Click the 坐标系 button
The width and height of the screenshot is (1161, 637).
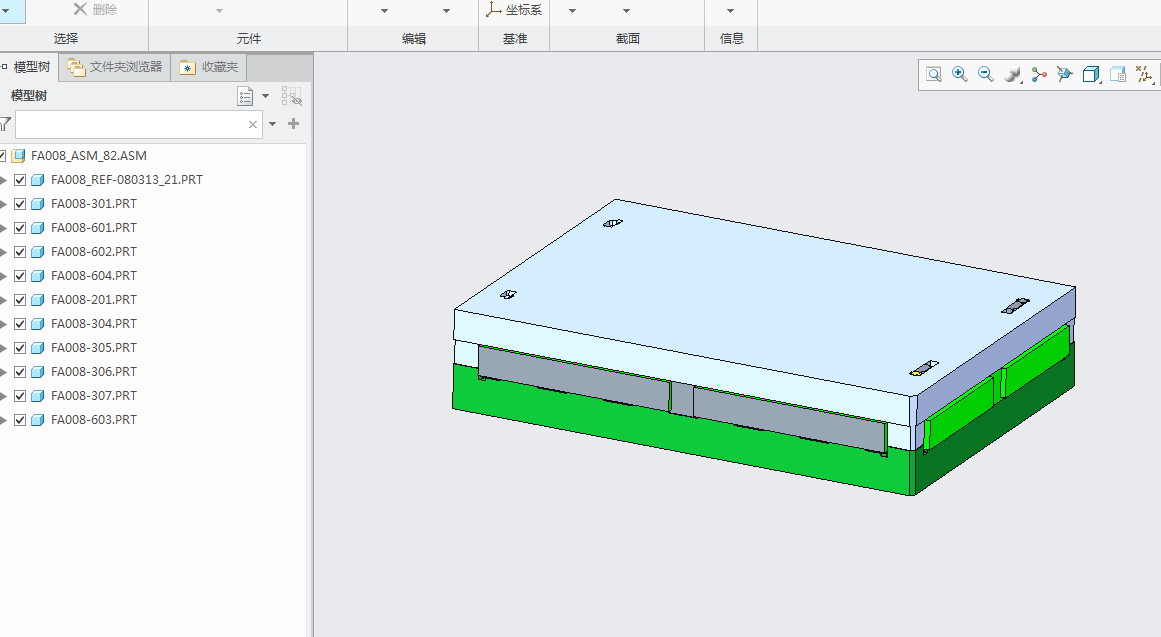click(x=515, y=10)
